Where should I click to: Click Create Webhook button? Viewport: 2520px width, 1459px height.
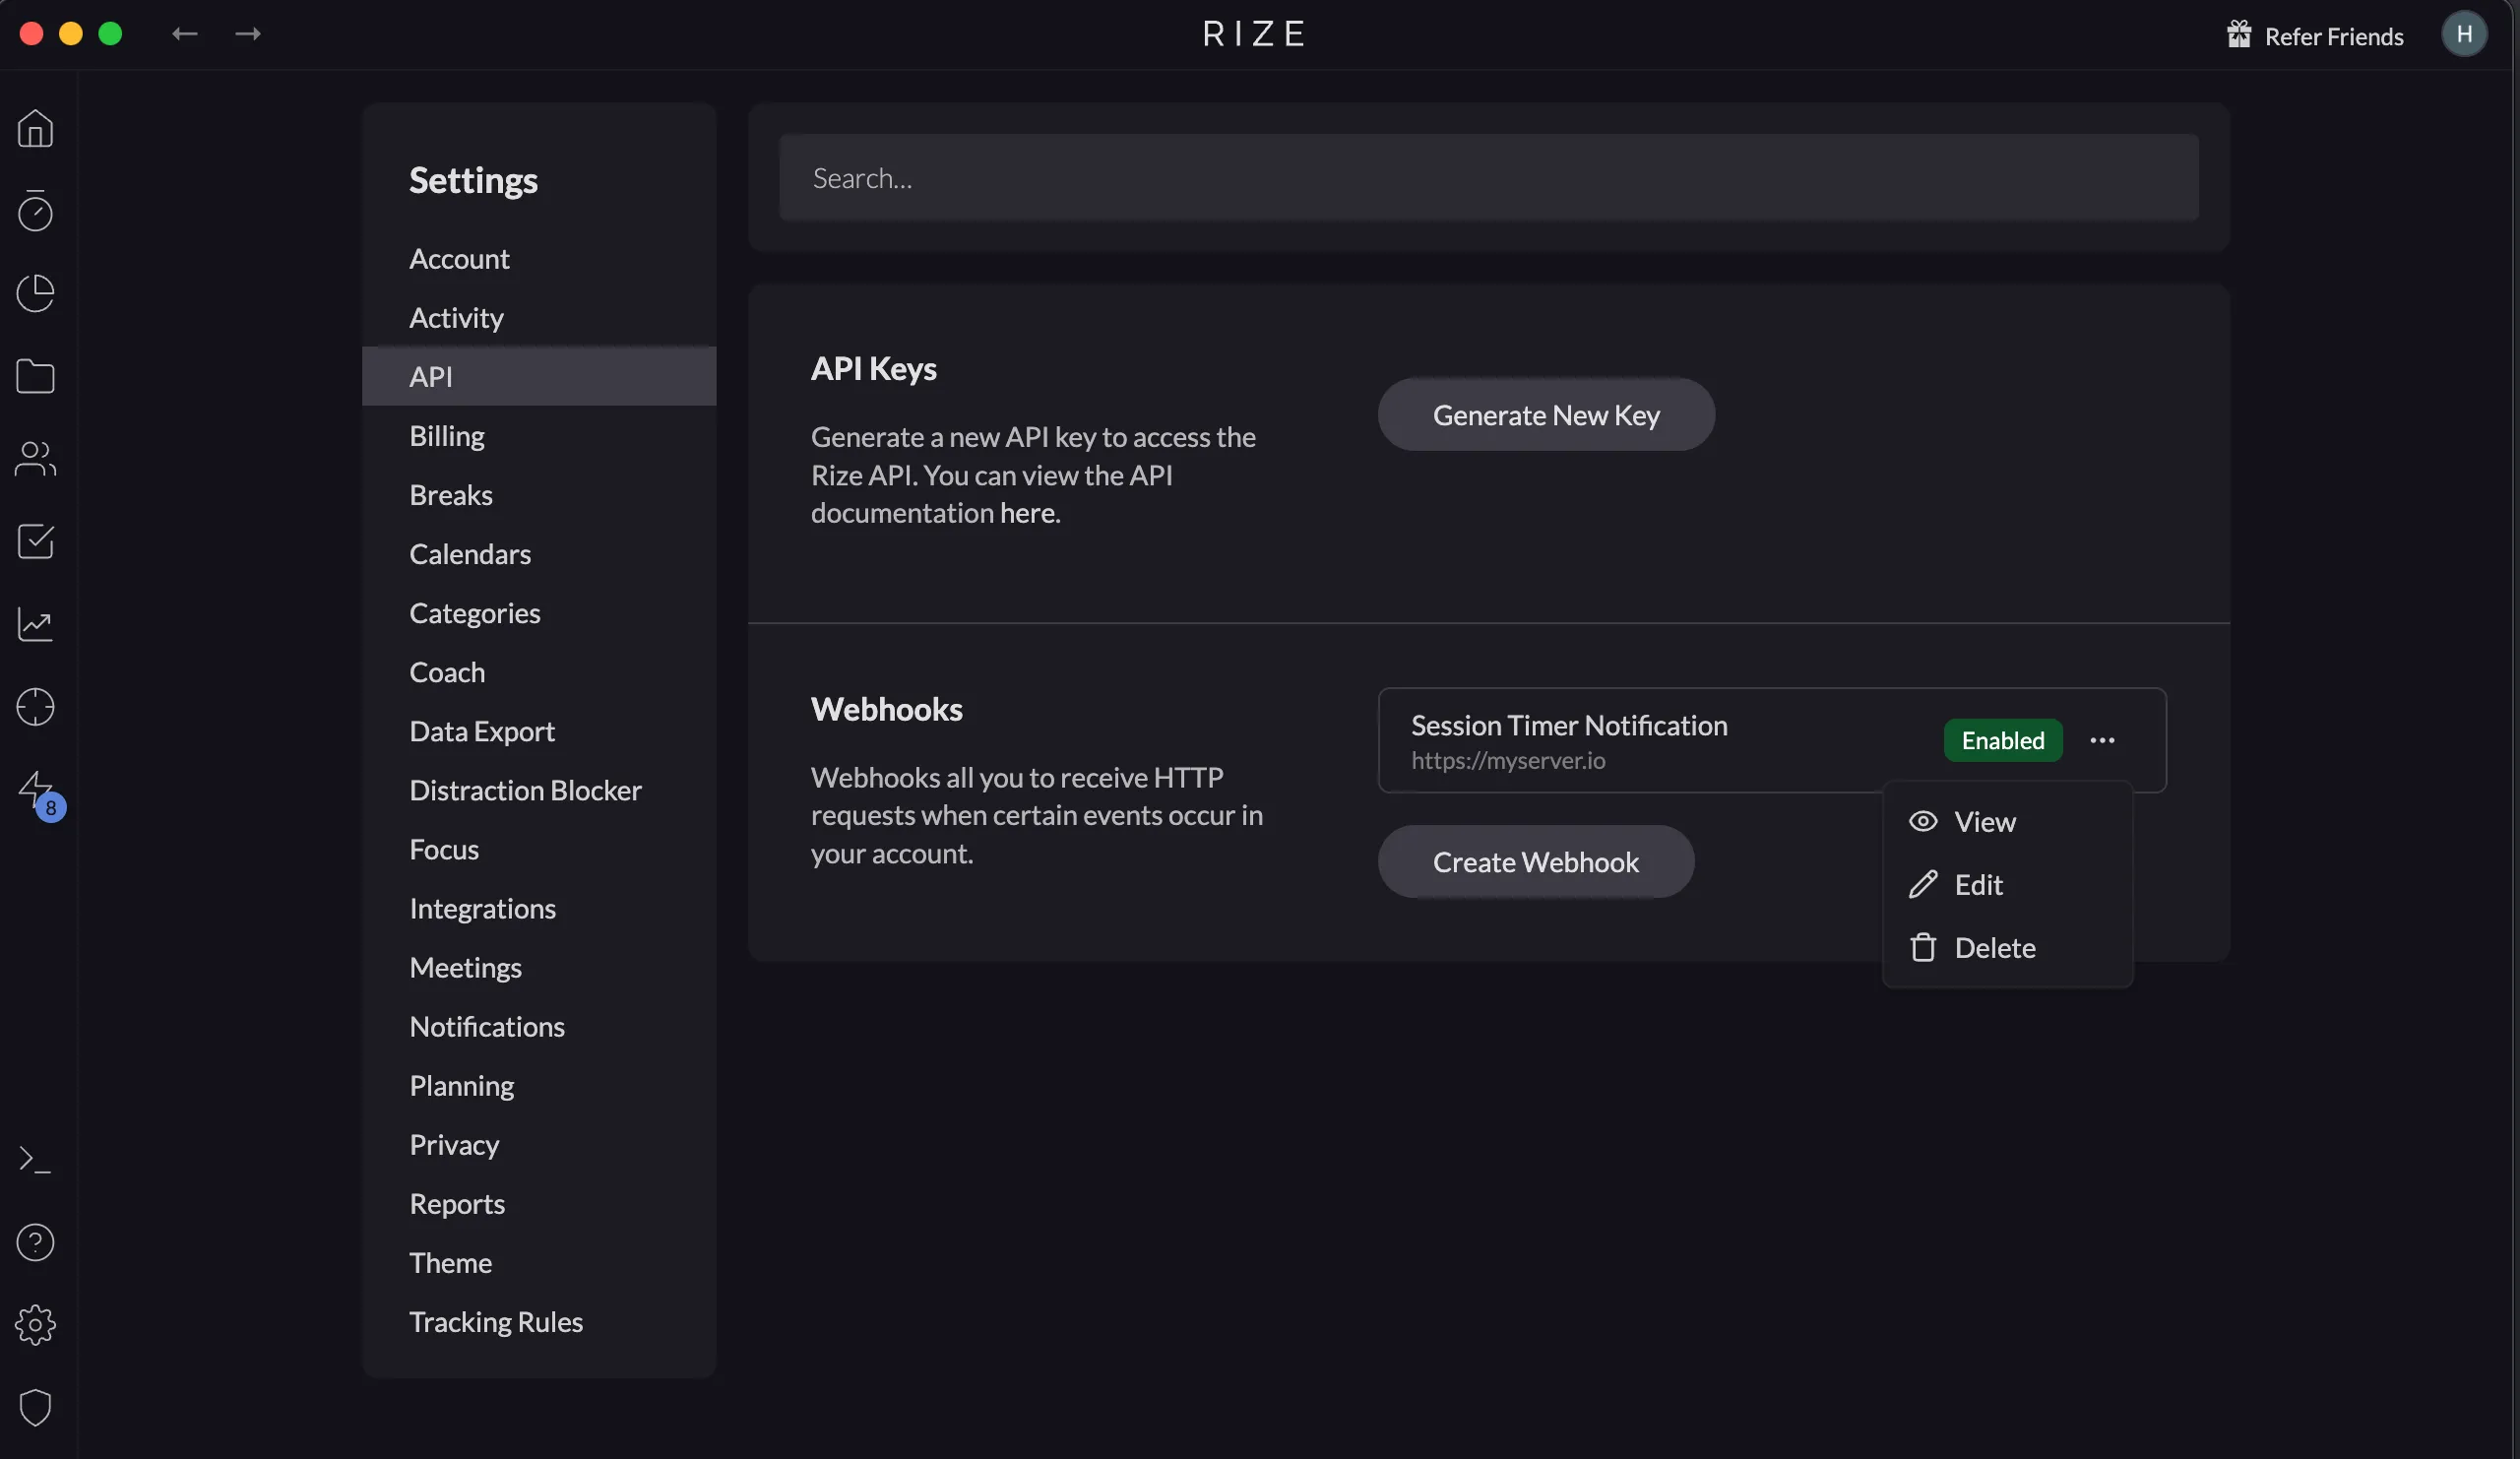[1536, 861]
